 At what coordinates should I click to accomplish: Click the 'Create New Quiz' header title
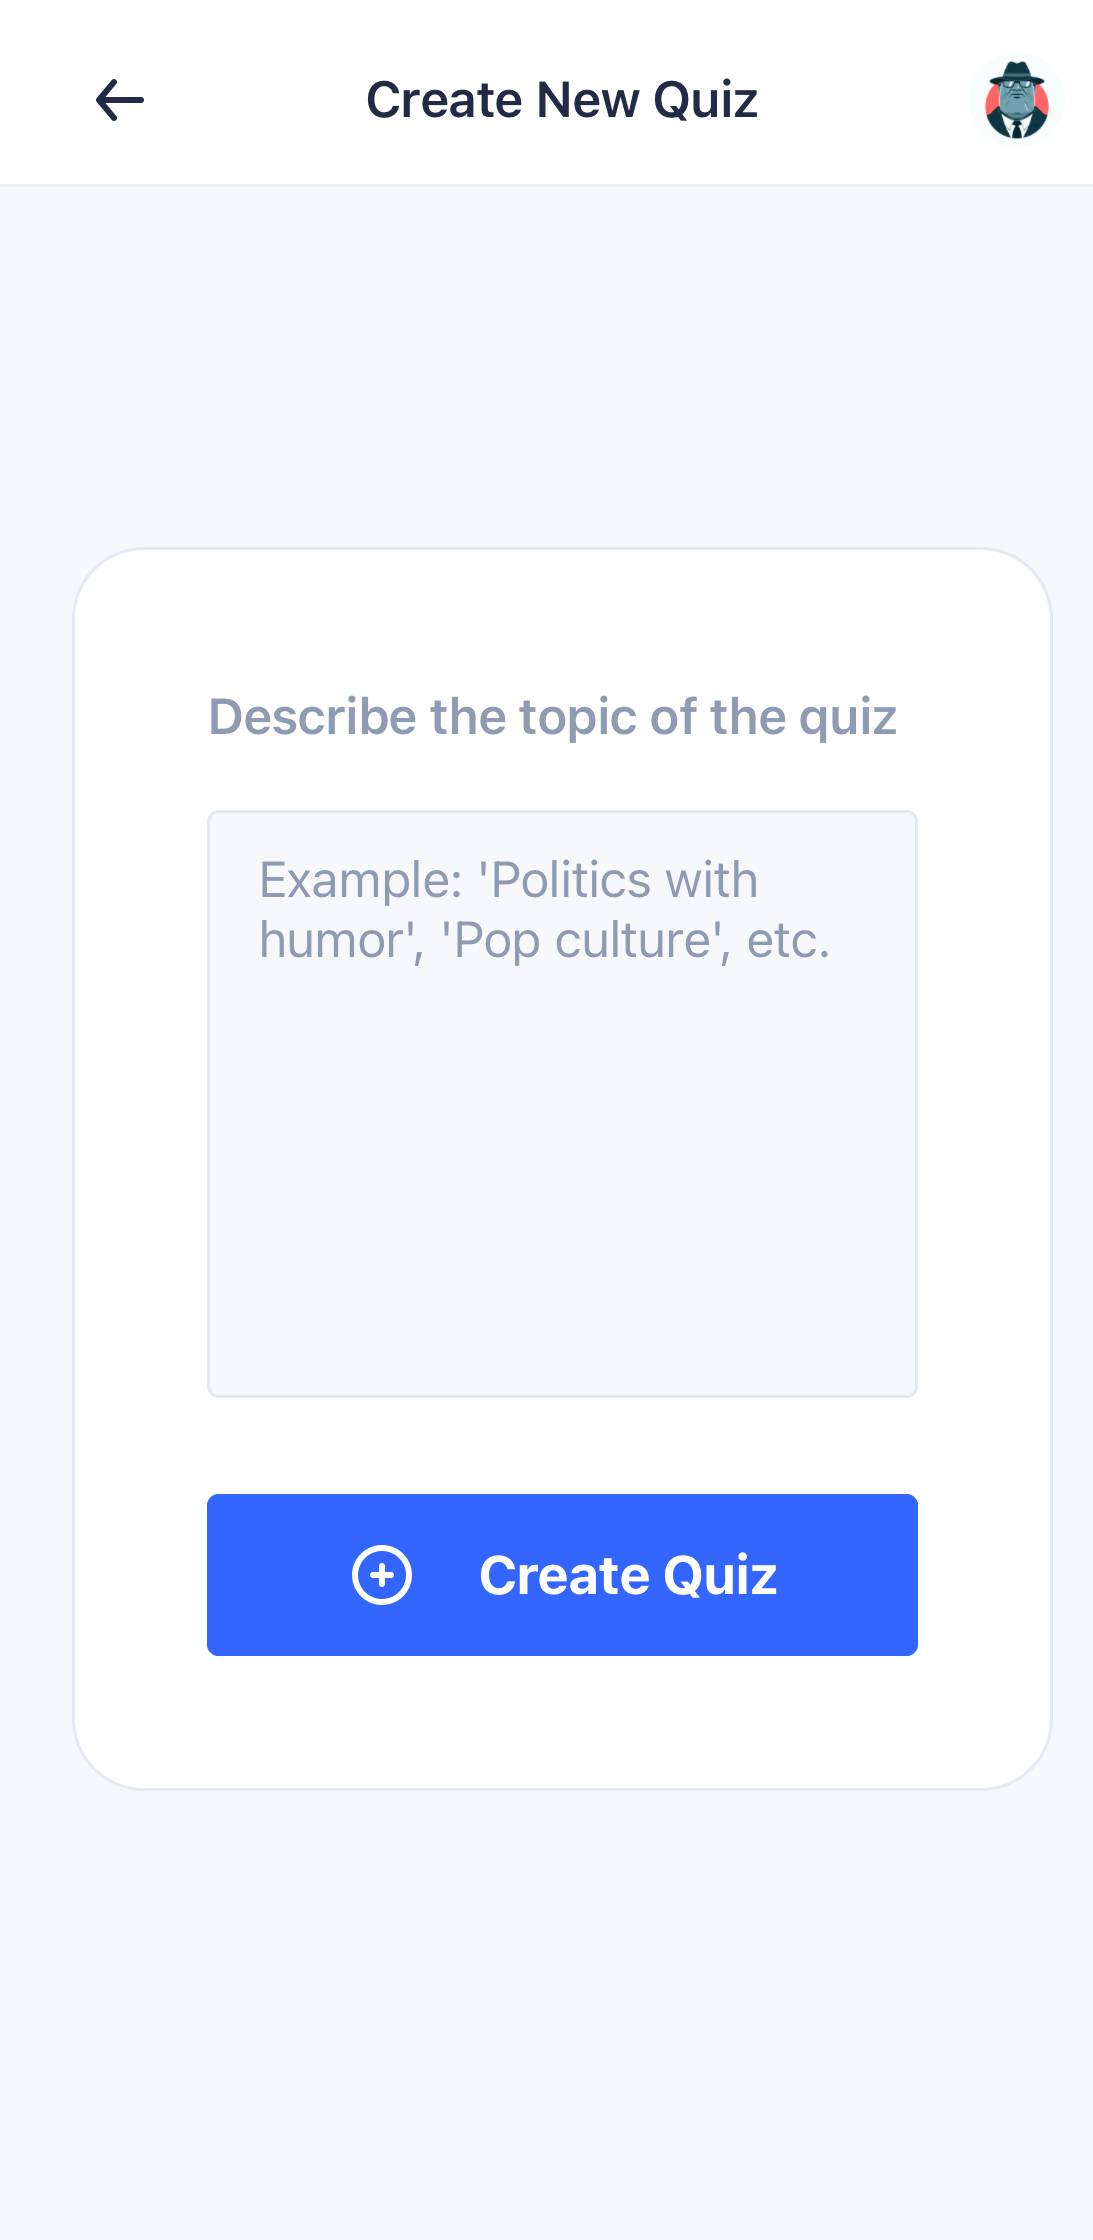tap(562, 100)
